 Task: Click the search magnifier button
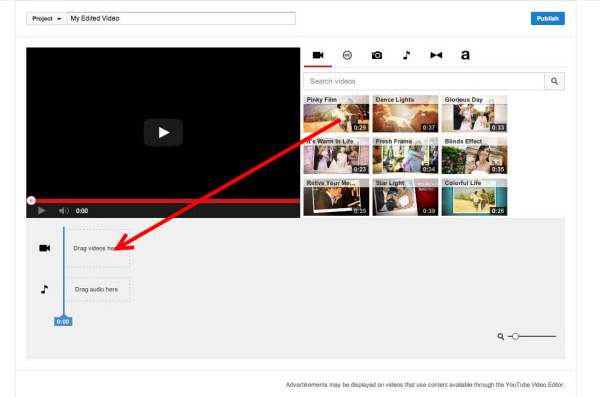(x=554, y=81)
